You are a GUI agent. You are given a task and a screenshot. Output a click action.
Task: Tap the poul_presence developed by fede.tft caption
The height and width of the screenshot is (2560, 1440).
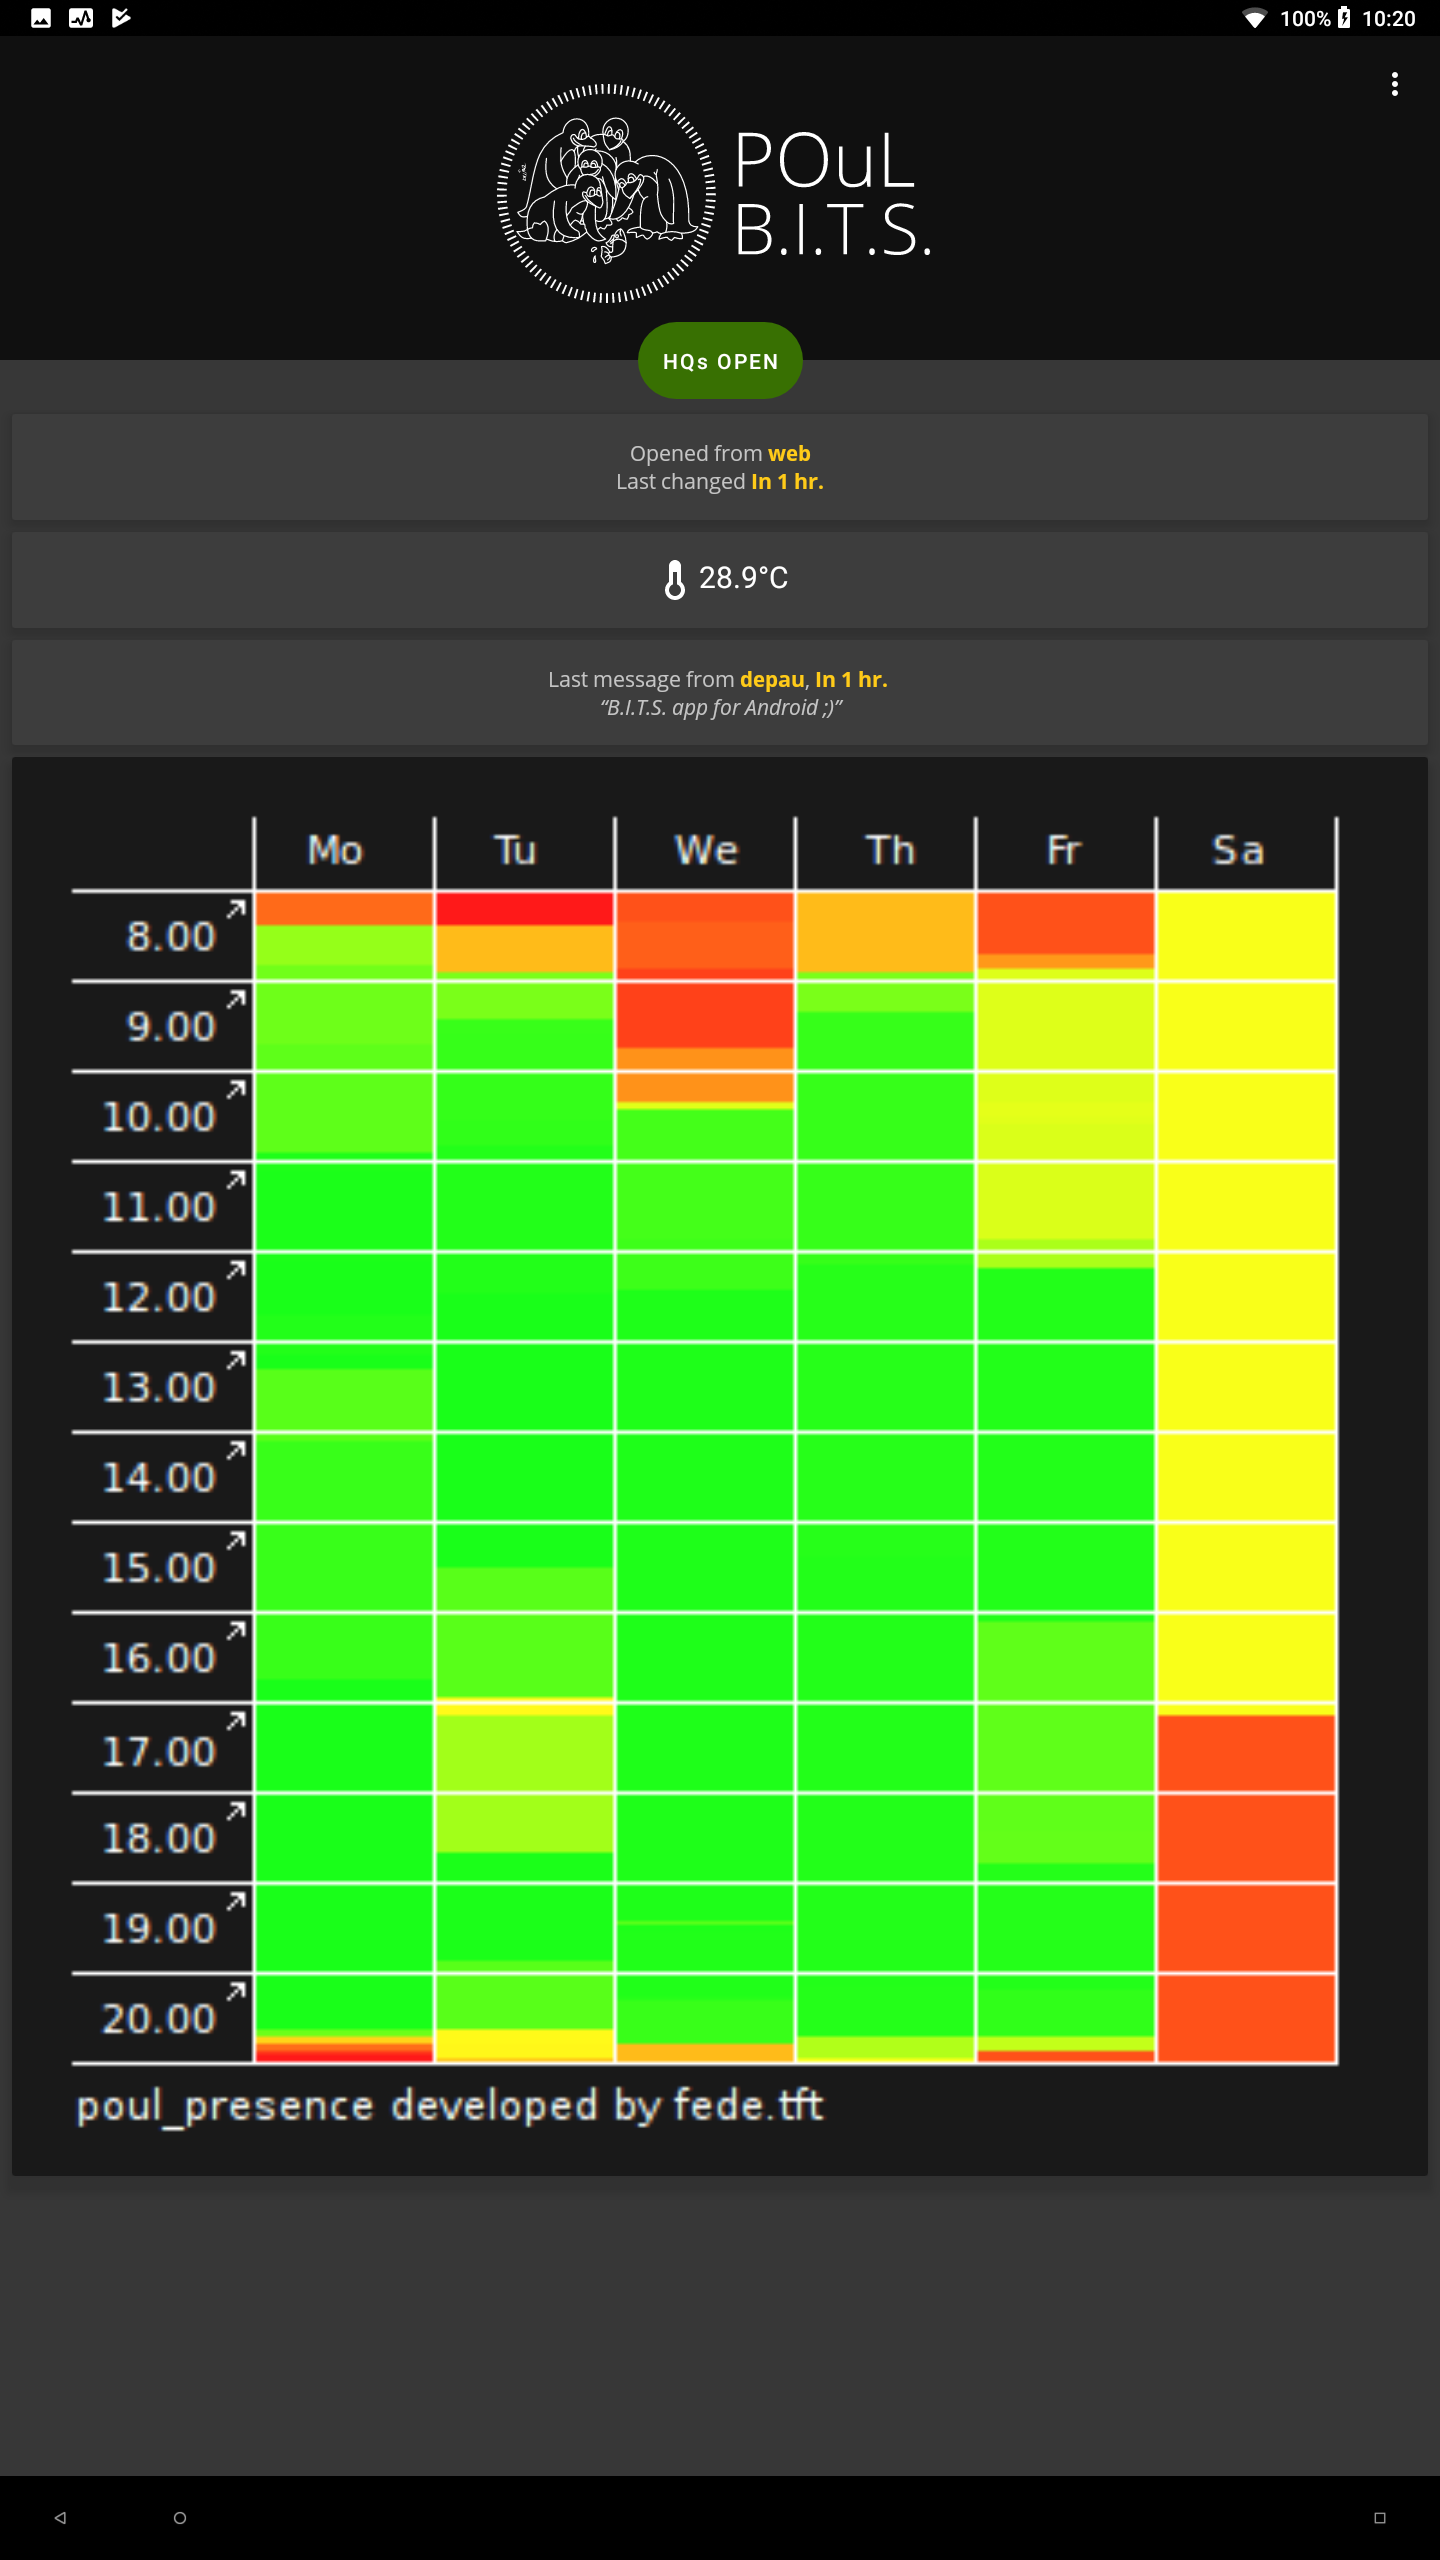coord(450,2105)
